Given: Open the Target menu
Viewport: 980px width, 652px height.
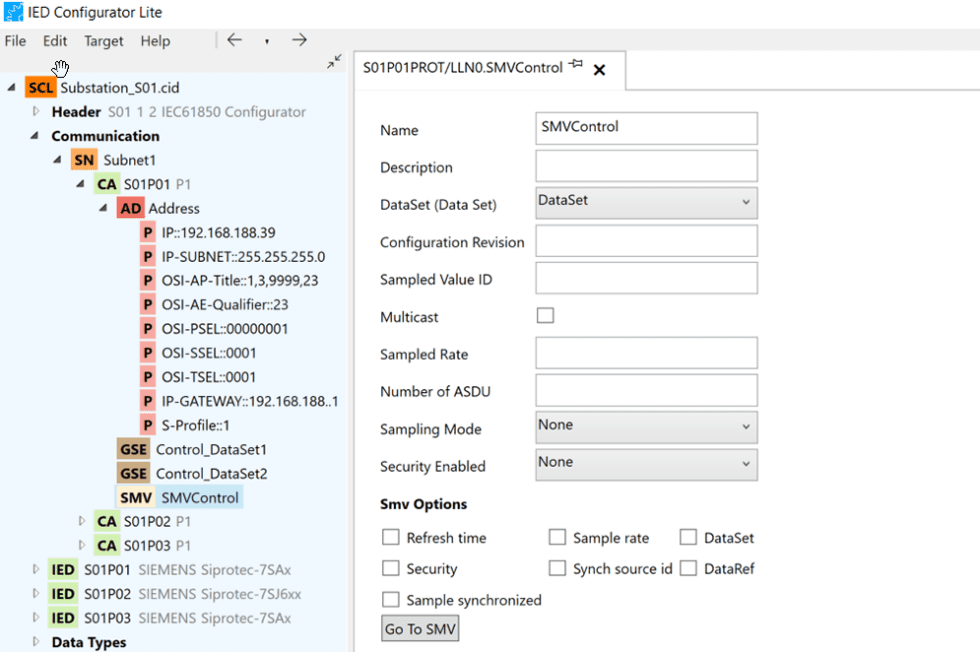Looking at the screenshot, I should [x=103, y=41].
